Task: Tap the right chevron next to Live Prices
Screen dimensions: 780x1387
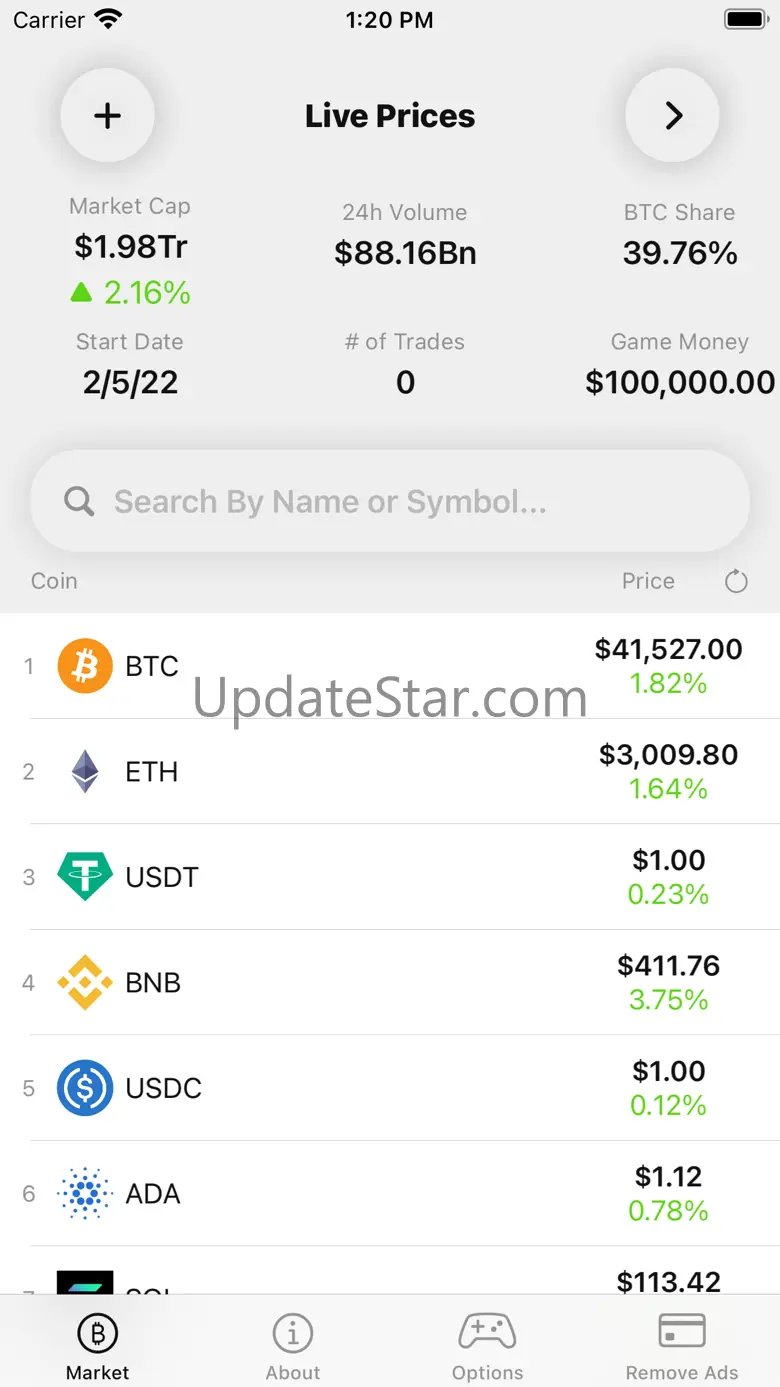Action: tap(672, 116)
